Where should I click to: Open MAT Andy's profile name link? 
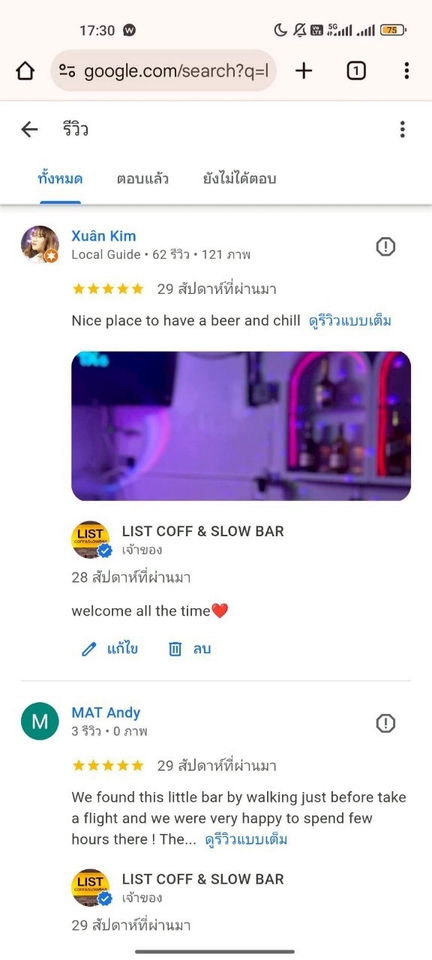tap(106, 713)
